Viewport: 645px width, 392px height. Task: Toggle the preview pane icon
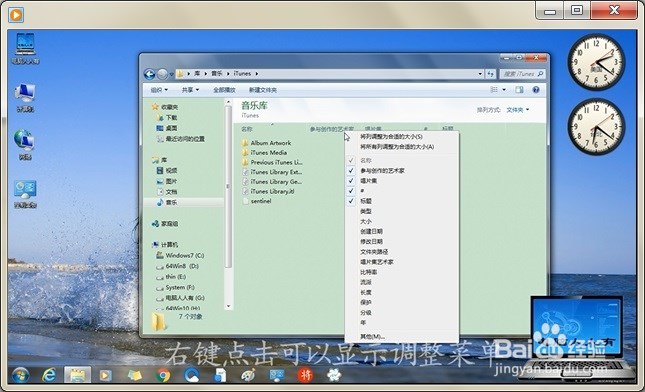(519, 90)
